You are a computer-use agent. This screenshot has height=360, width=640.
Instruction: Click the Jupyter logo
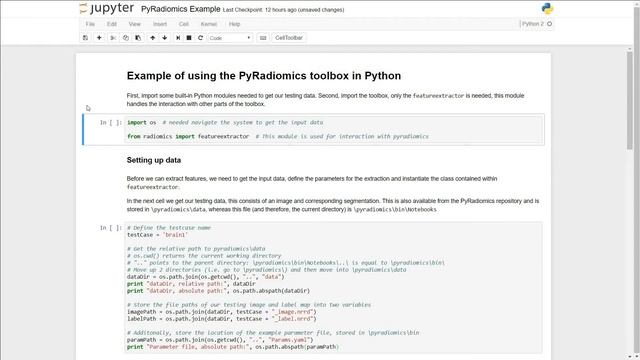(x=107, y=8)
